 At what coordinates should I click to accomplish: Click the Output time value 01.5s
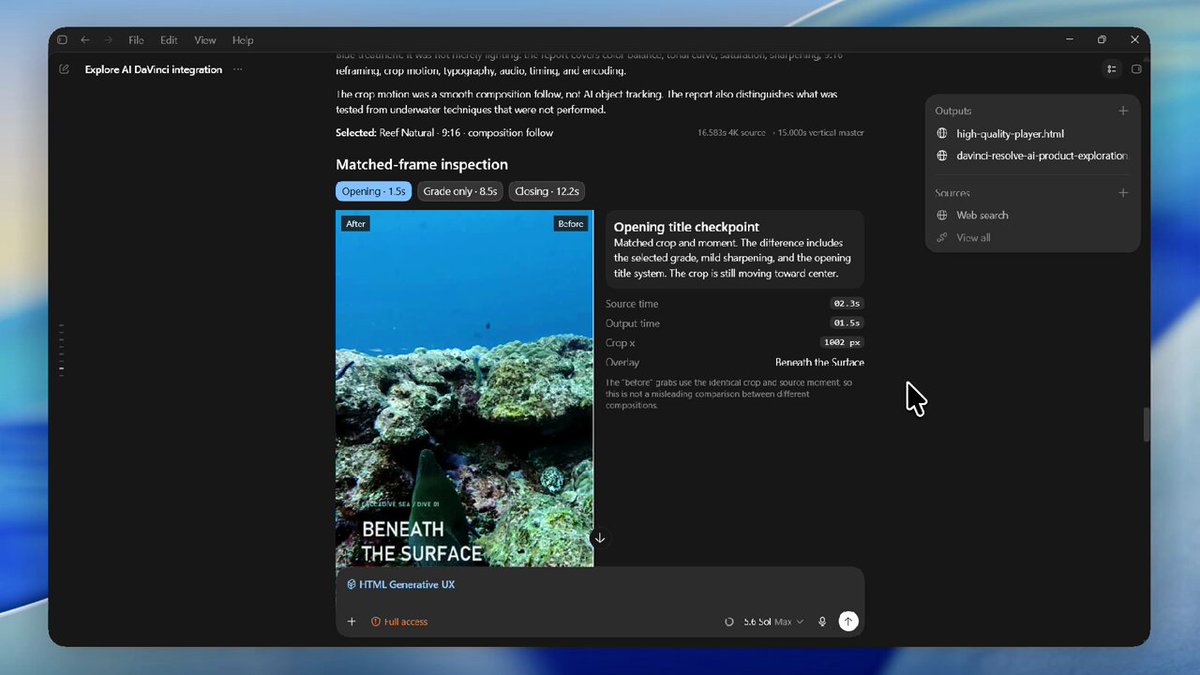846,323
